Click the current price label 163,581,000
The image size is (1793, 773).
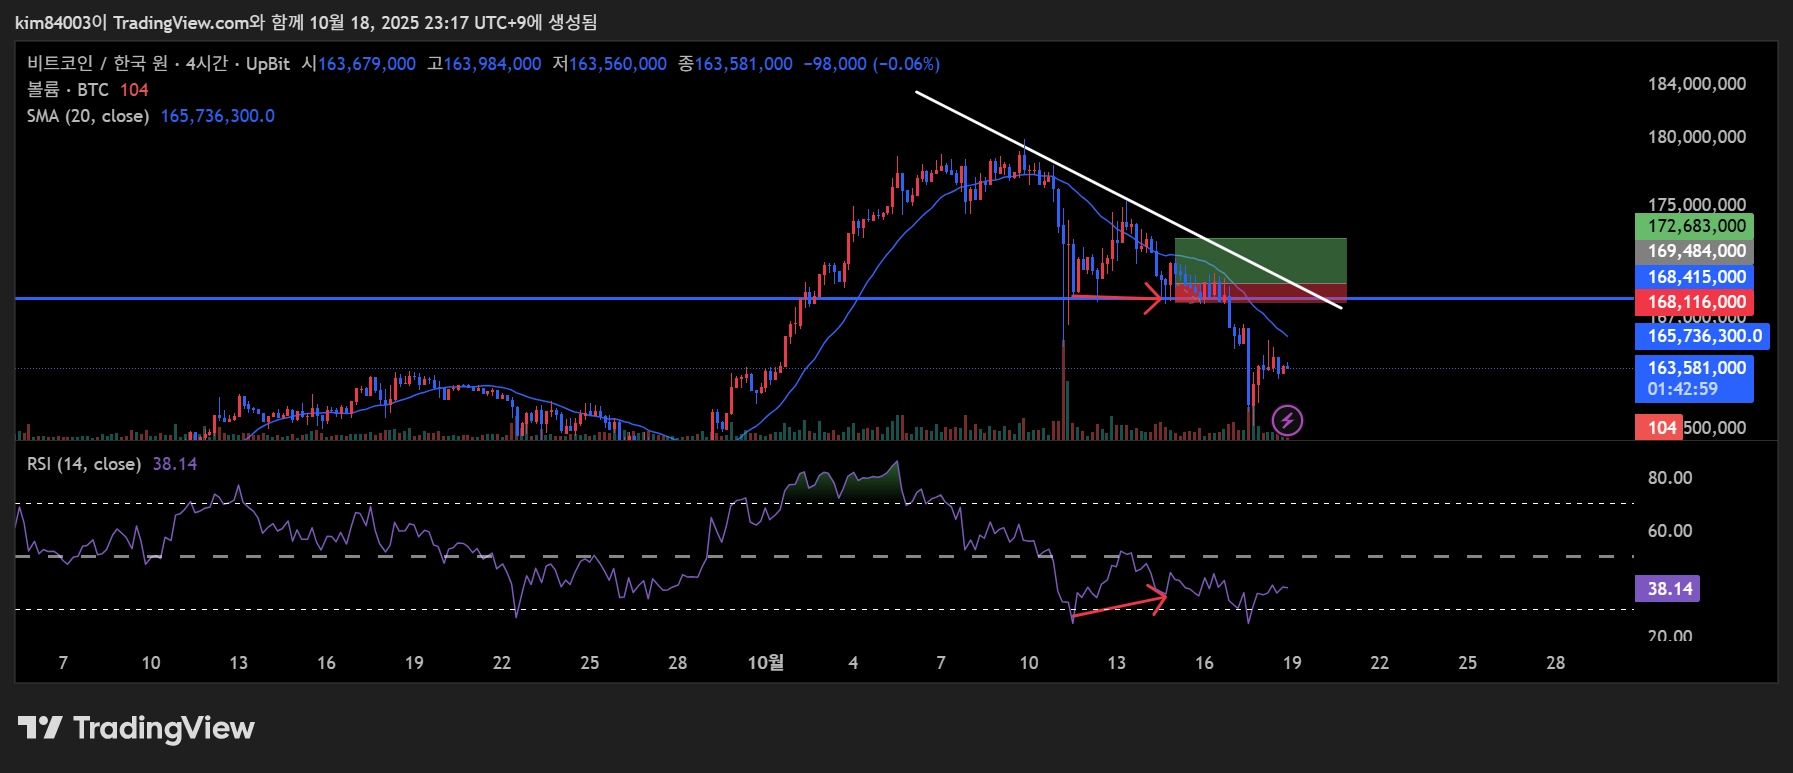[1696, 368]
